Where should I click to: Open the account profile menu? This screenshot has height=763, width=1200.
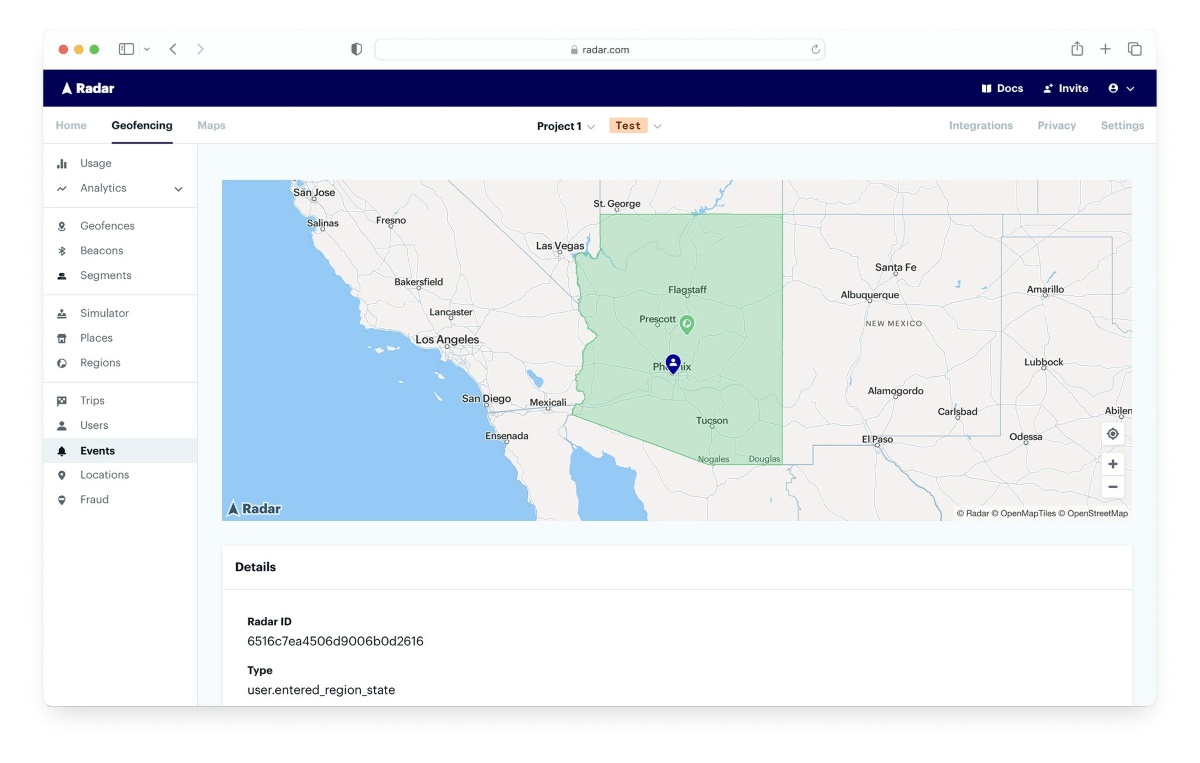[1121, 88]
